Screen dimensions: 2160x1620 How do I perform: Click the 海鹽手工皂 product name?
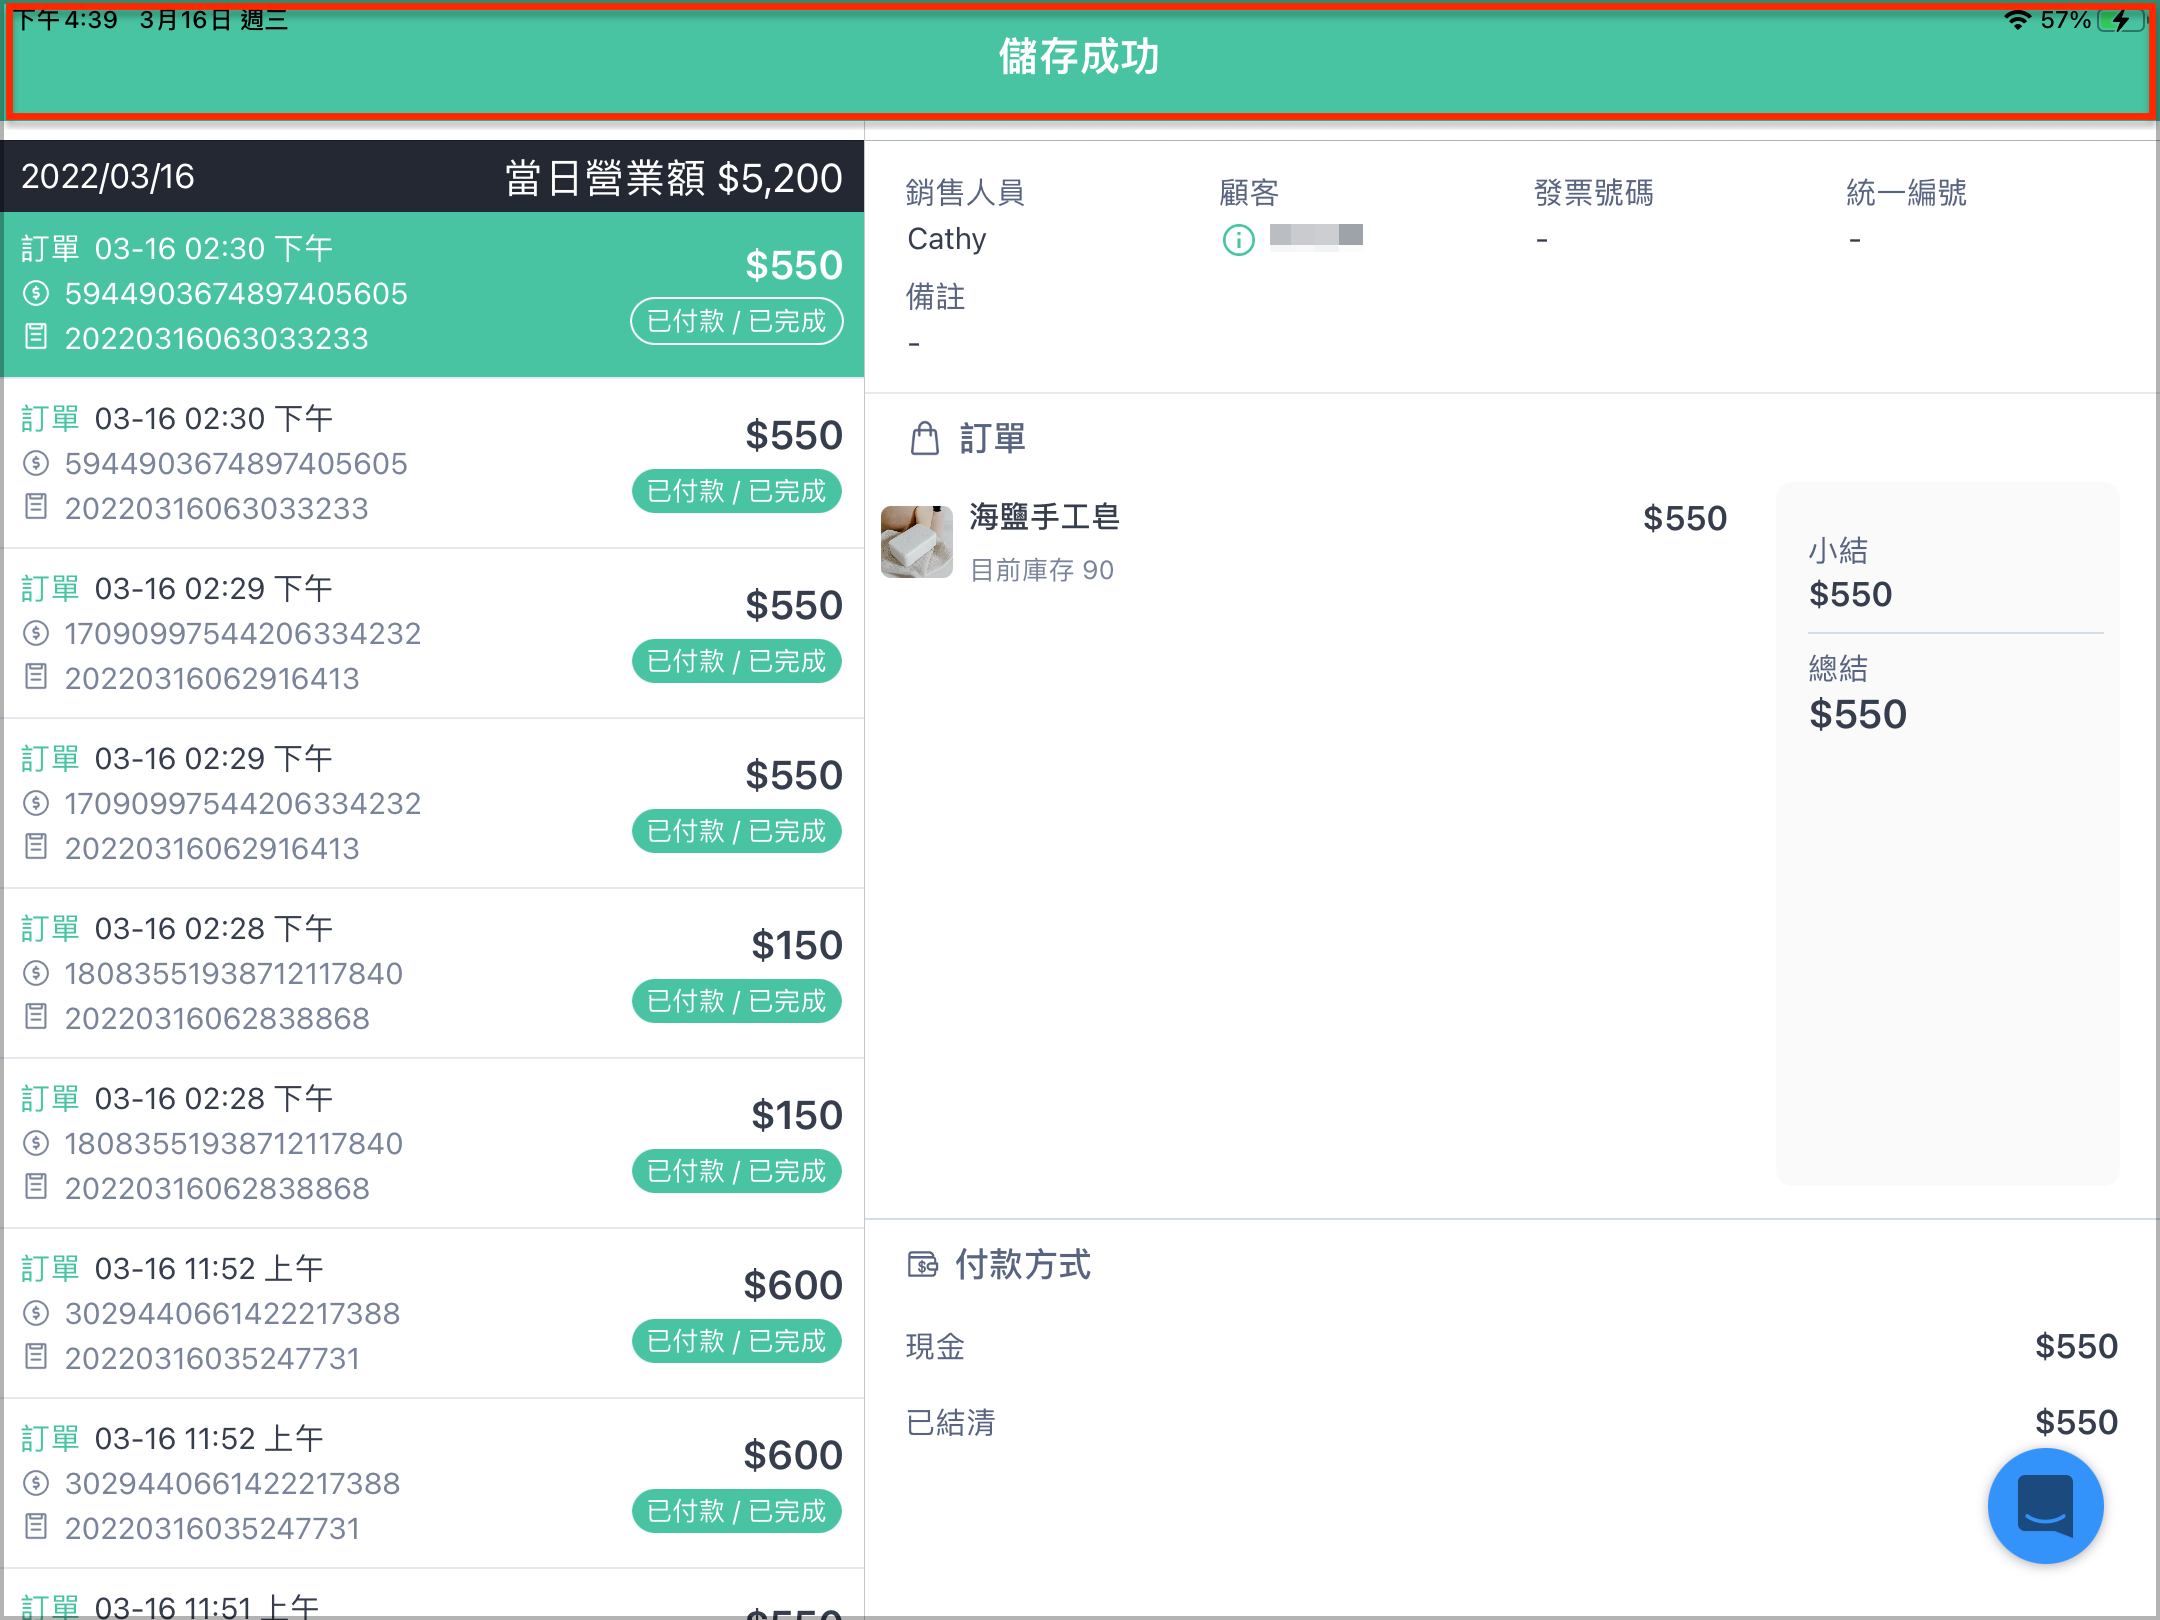click(1044, 517)
